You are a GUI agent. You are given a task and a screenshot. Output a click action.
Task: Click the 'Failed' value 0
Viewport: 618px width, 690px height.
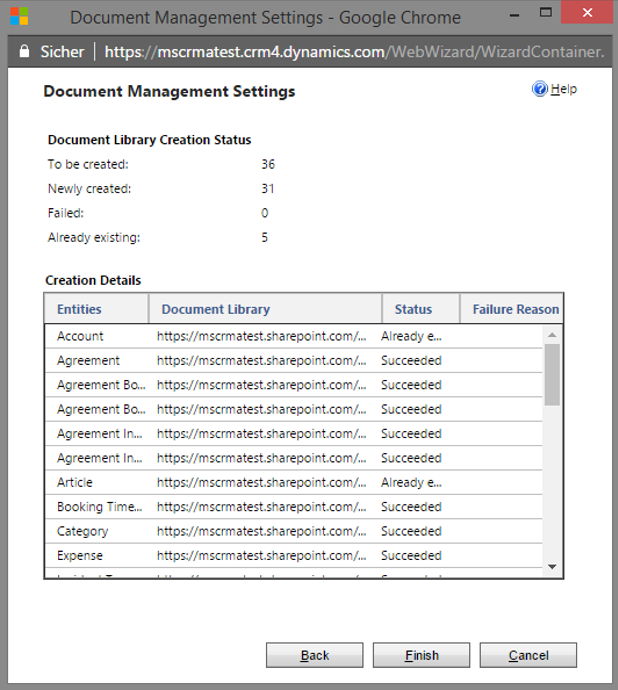(x=265, y=213)
